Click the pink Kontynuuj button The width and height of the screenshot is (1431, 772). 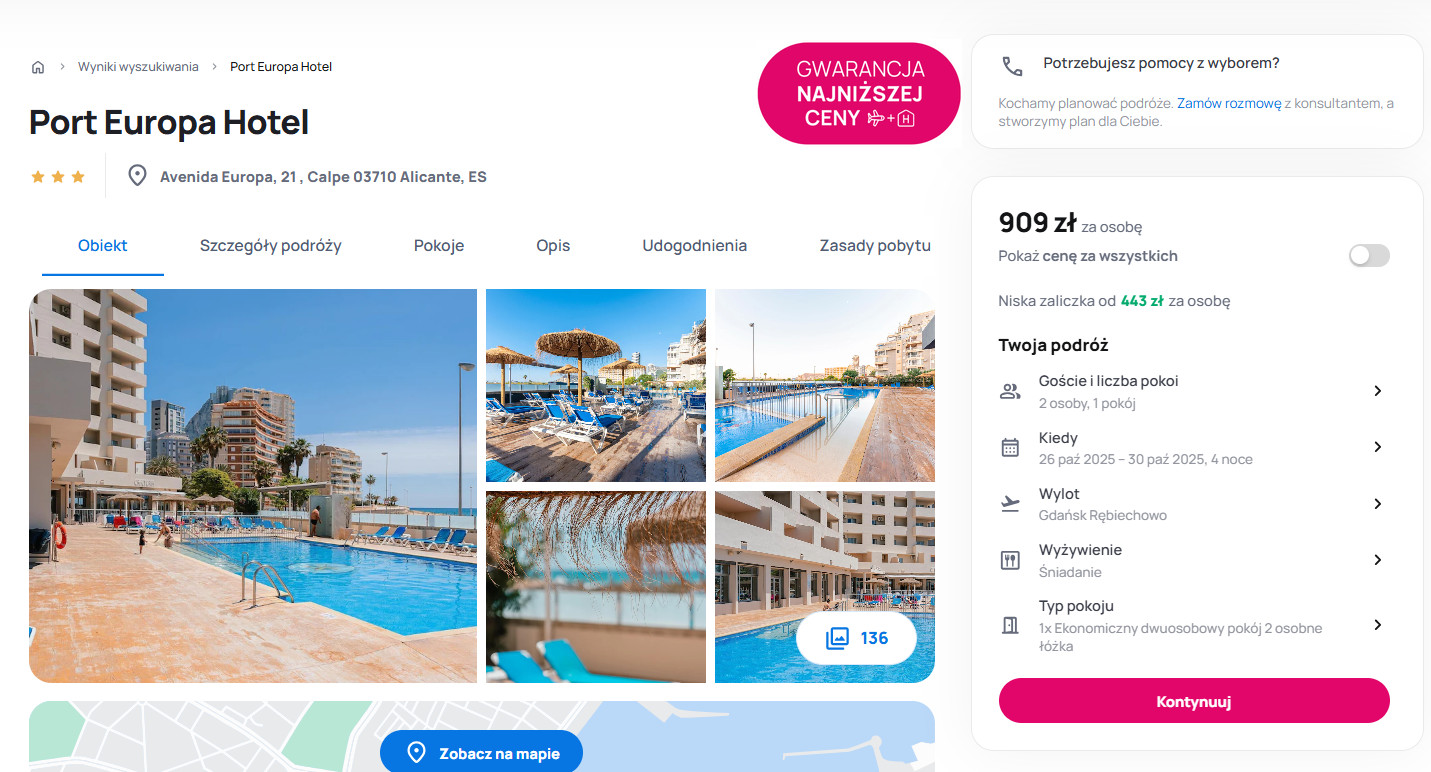1194,701
